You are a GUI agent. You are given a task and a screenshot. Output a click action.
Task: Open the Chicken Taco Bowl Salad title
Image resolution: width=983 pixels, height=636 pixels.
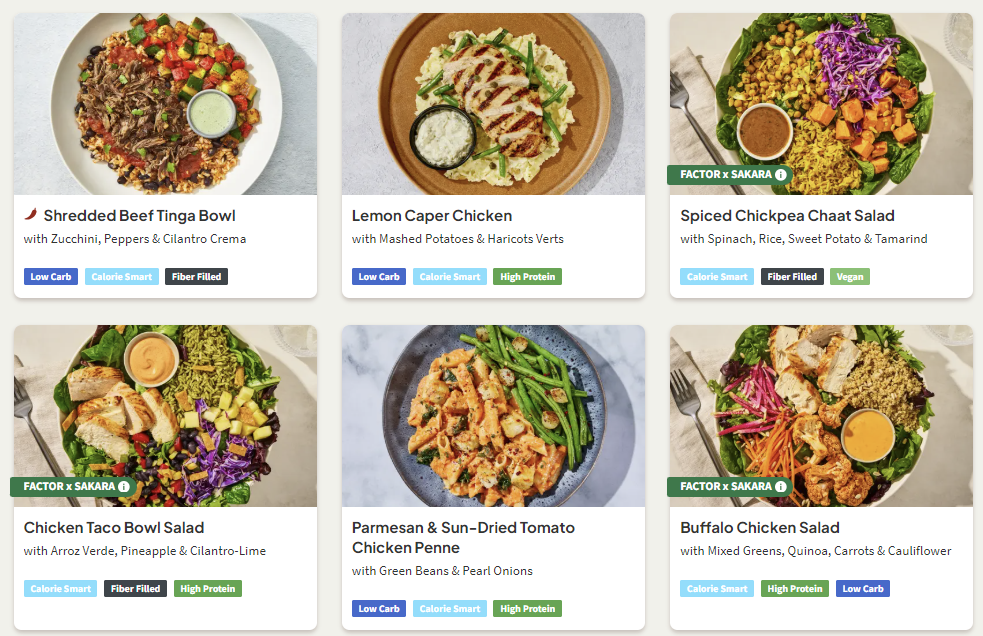114,527
